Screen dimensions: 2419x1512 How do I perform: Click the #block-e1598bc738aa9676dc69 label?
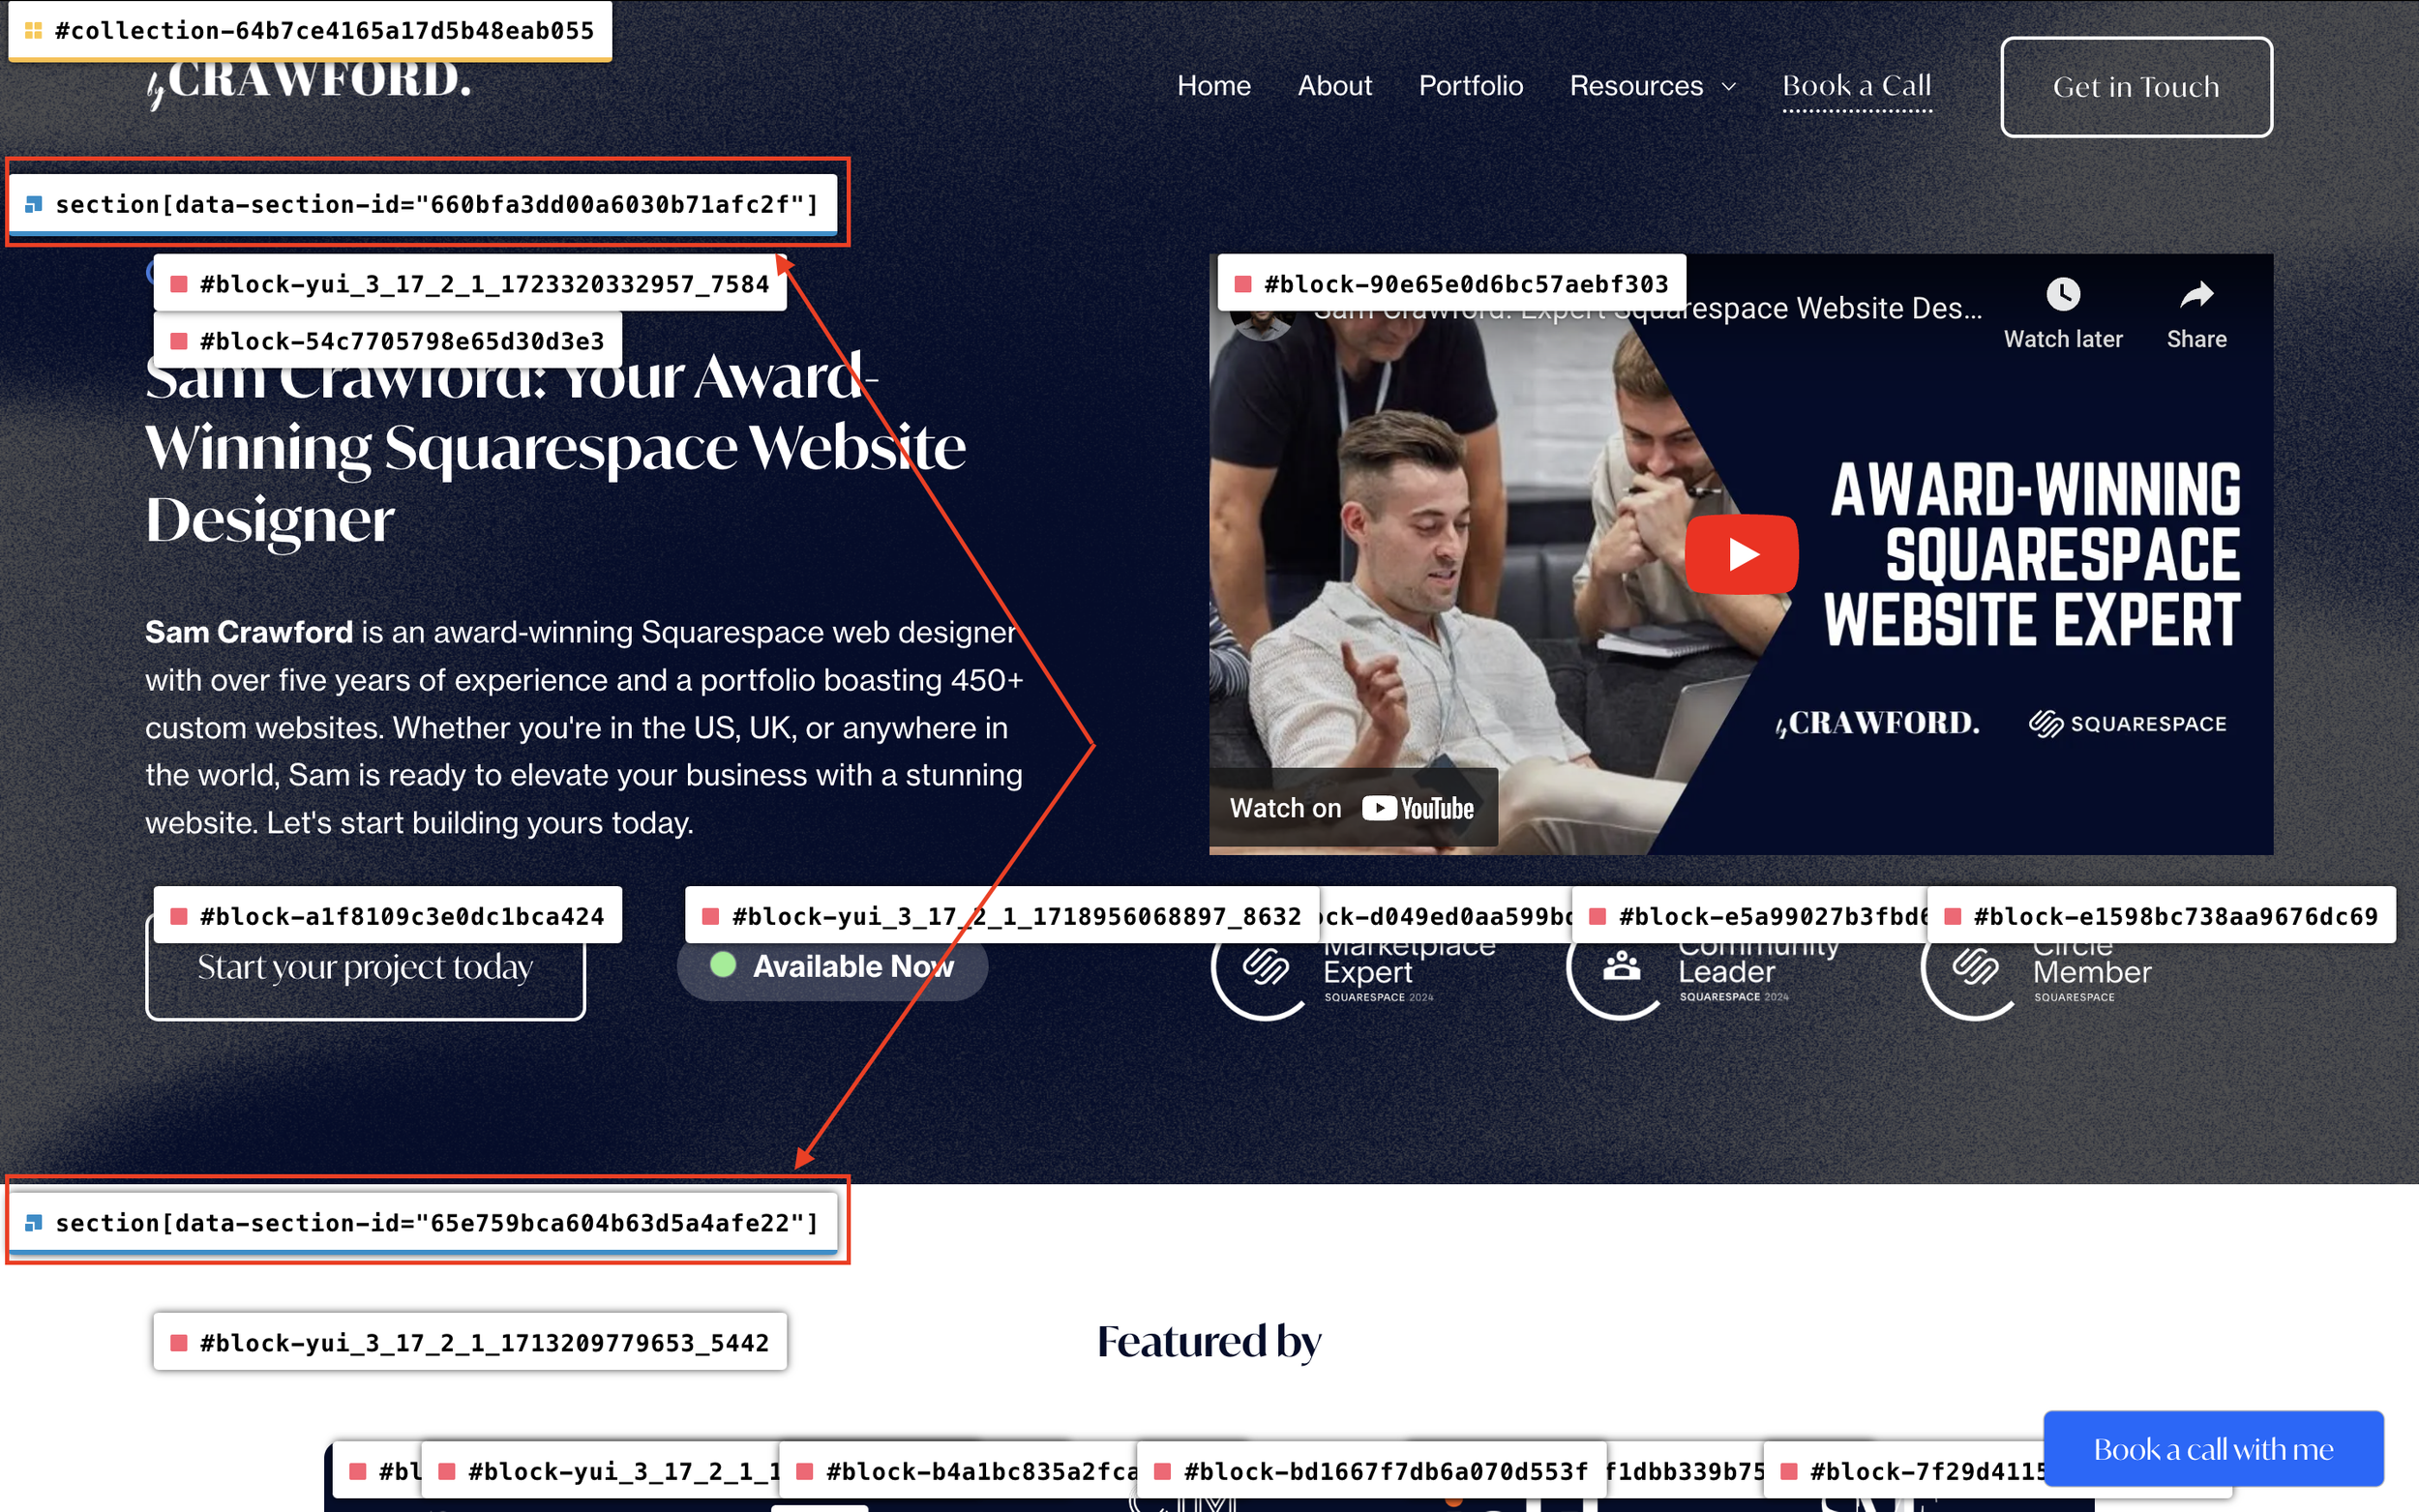(2161, 916)
